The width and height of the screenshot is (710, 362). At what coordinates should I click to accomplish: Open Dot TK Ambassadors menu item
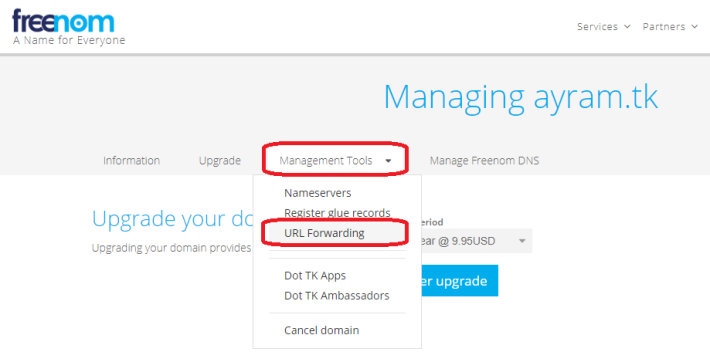[x=337, y=295]
